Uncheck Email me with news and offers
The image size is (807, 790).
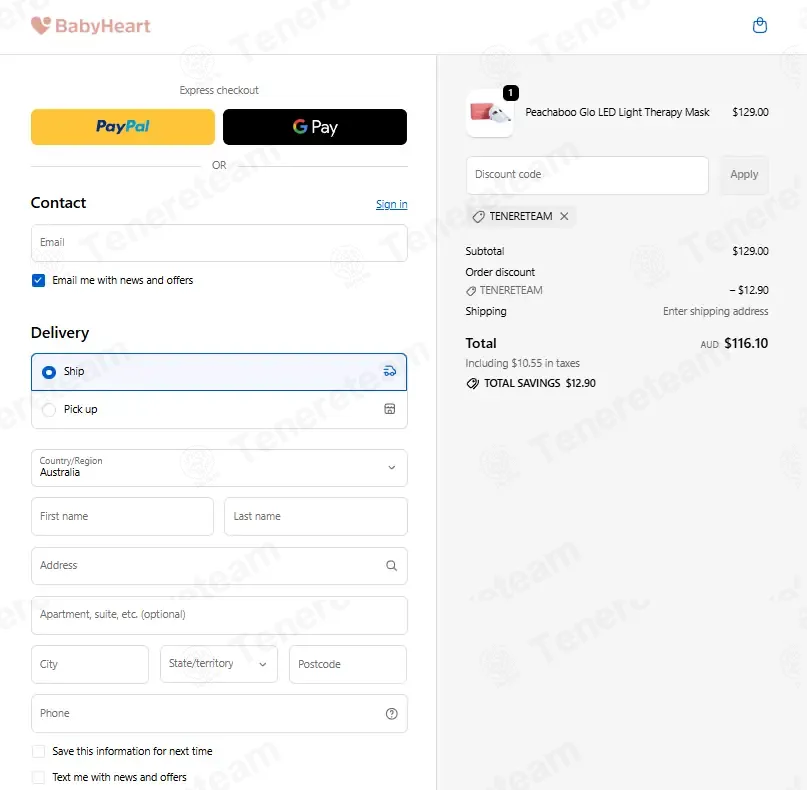pyautogui.click(x=38, y=280)
